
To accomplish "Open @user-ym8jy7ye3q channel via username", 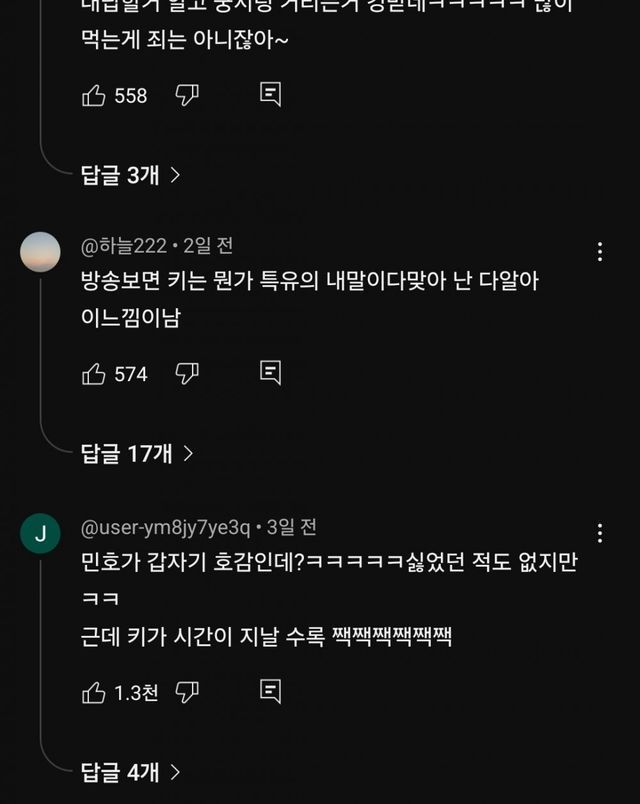I will coord(165,527).
